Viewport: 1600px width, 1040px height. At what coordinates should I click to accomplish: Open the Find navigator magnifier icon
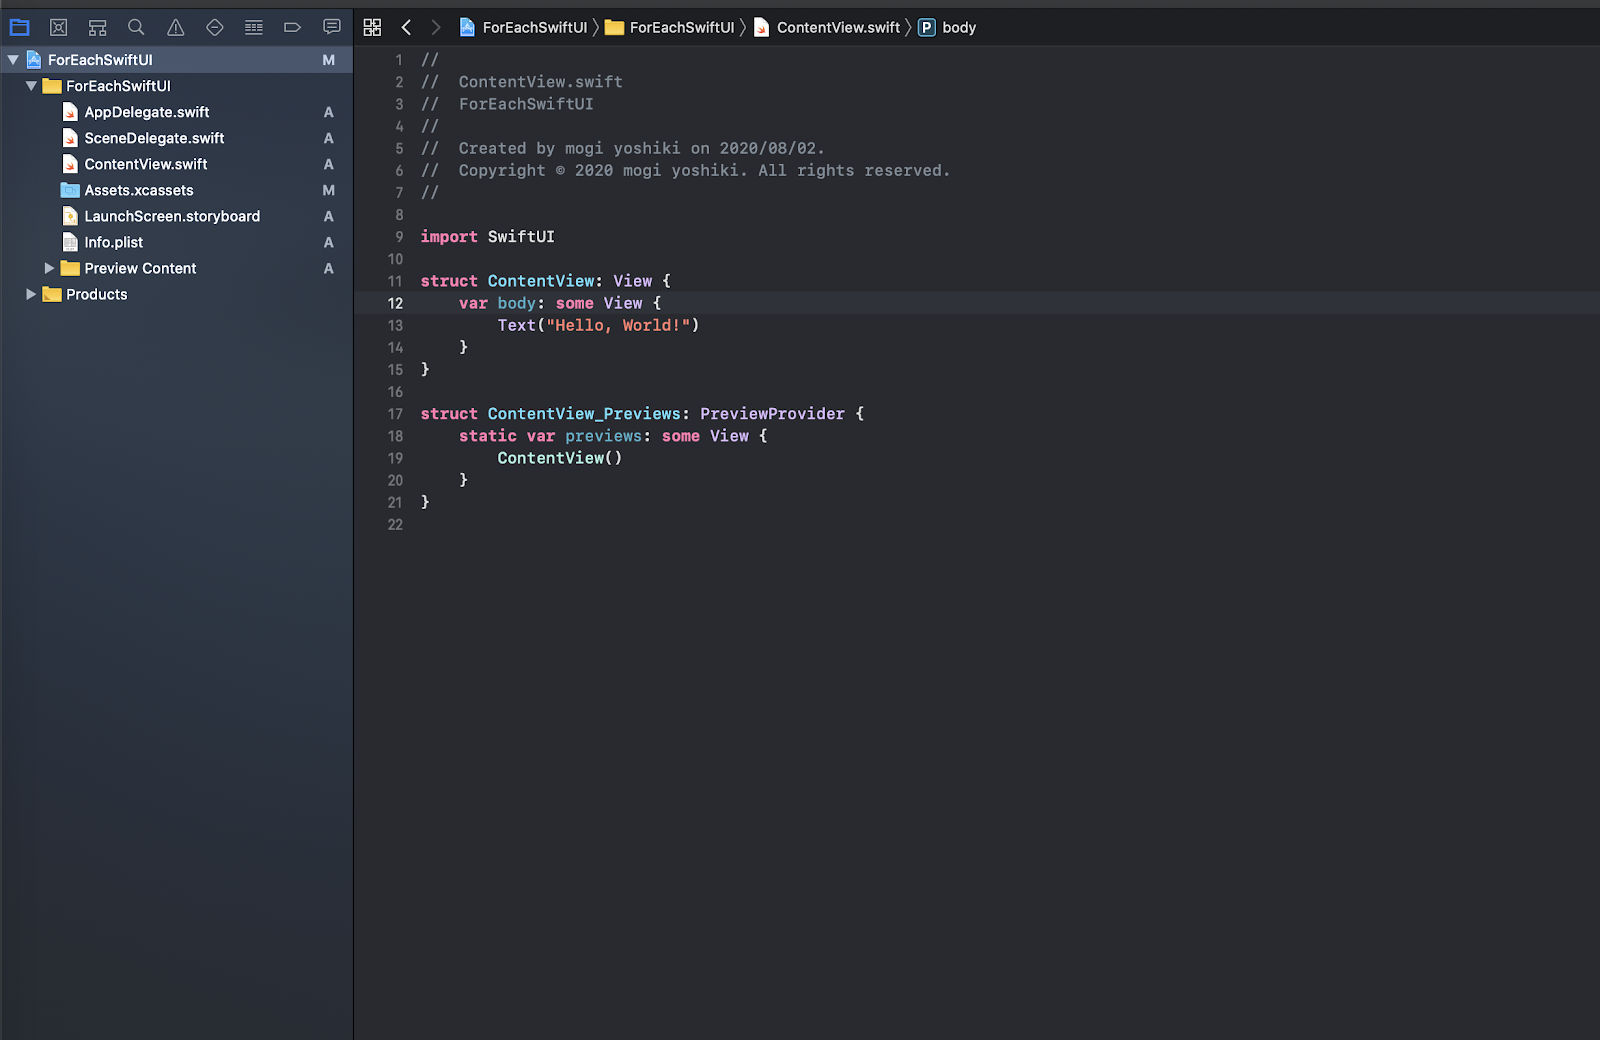tap(136, 27)
